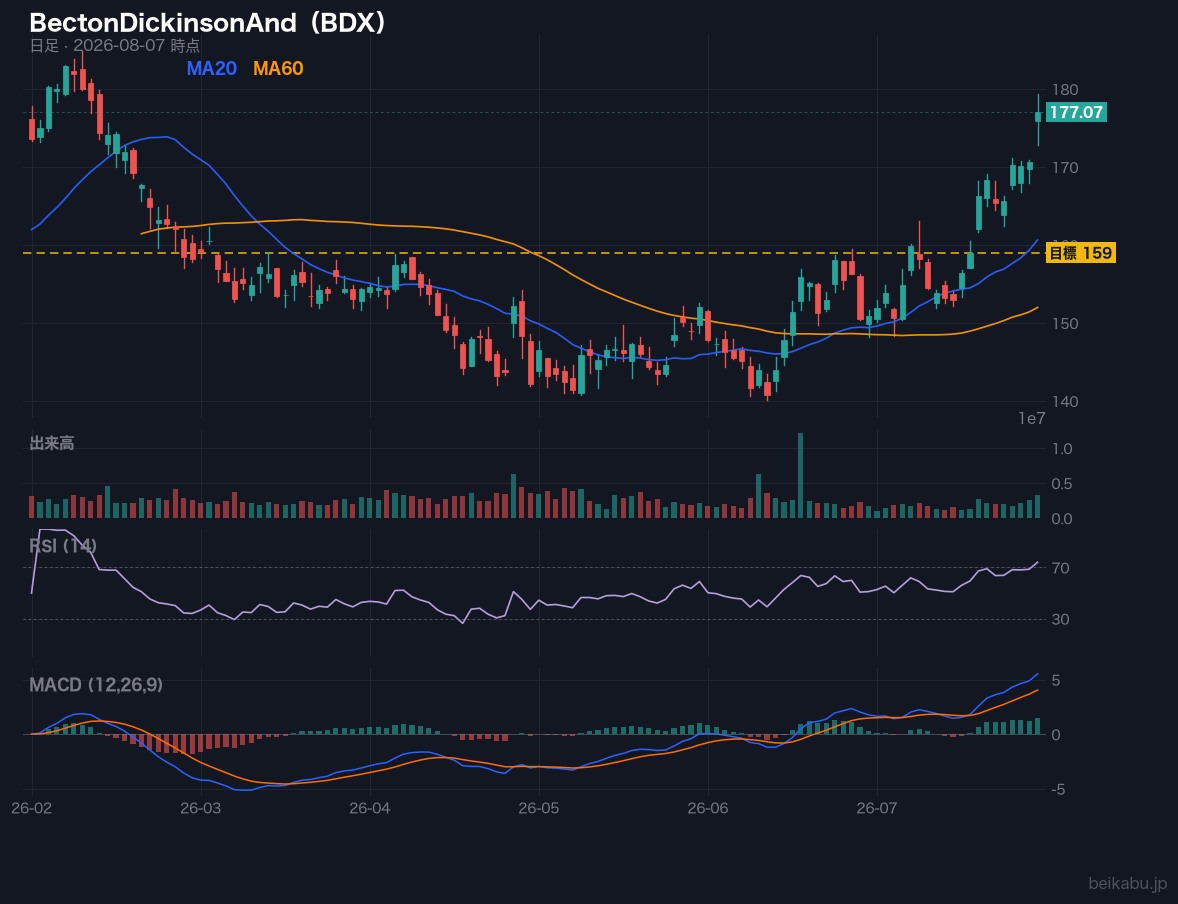Click the latest candlestick near 177
The width and height of the screenshot is (1178, 904).
(1038, 119)
